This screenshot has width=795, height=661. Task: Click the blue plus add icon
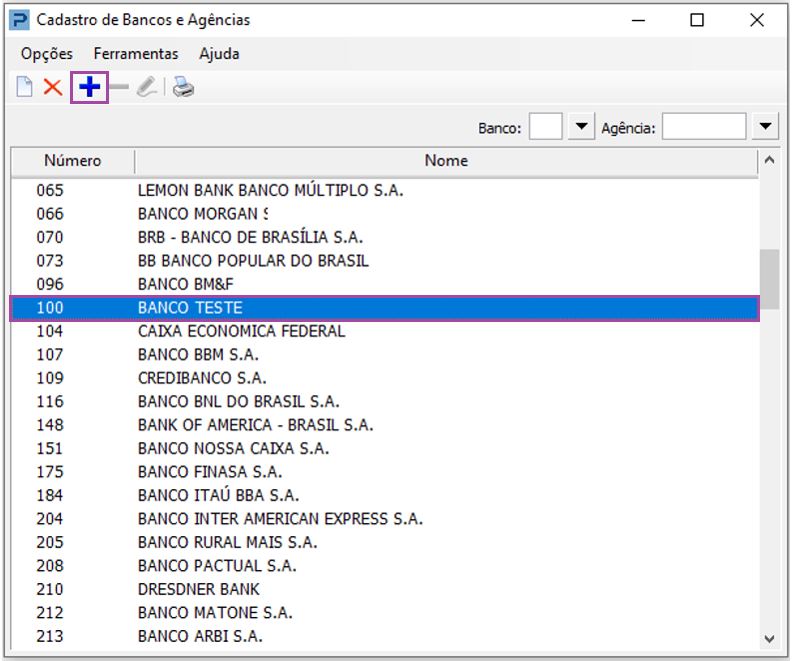click(x=89, y=87)
